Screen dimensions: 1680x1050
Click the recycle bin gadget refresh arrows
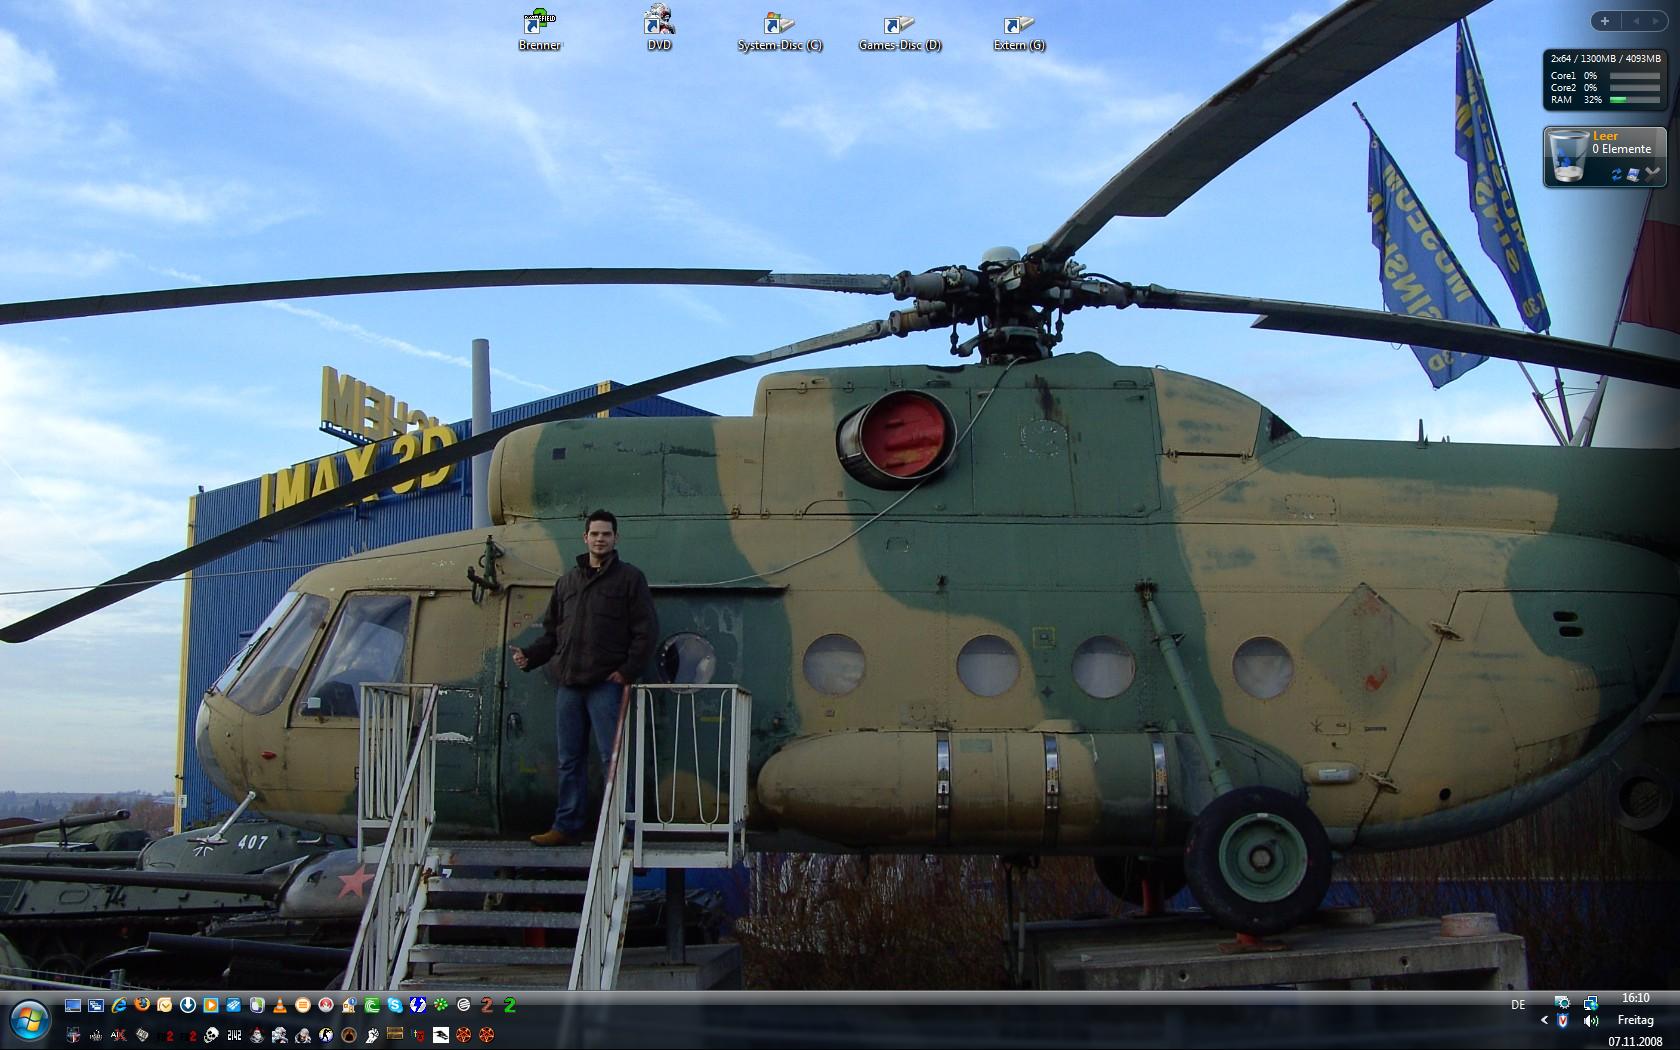pyautogui.click(x=1616, y=174)
